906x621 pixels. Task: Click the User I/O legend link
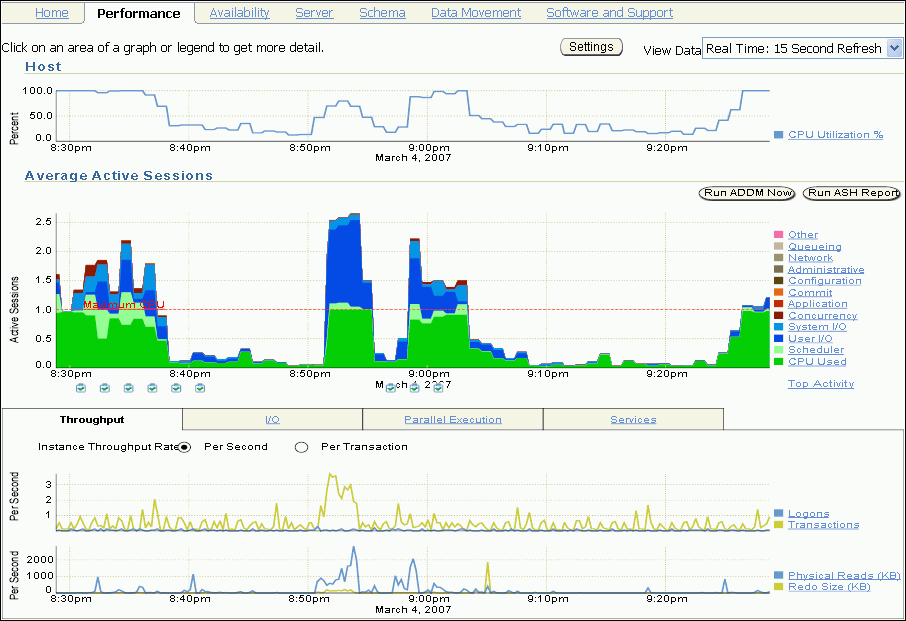810,339
